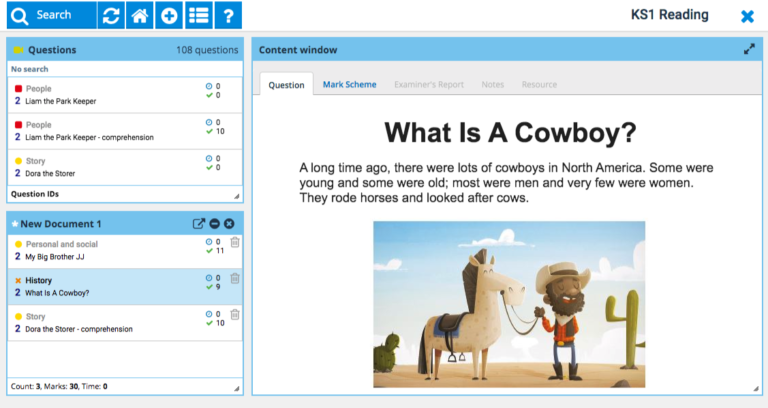
Task: Open the list view icon
Action: [199, 15]
